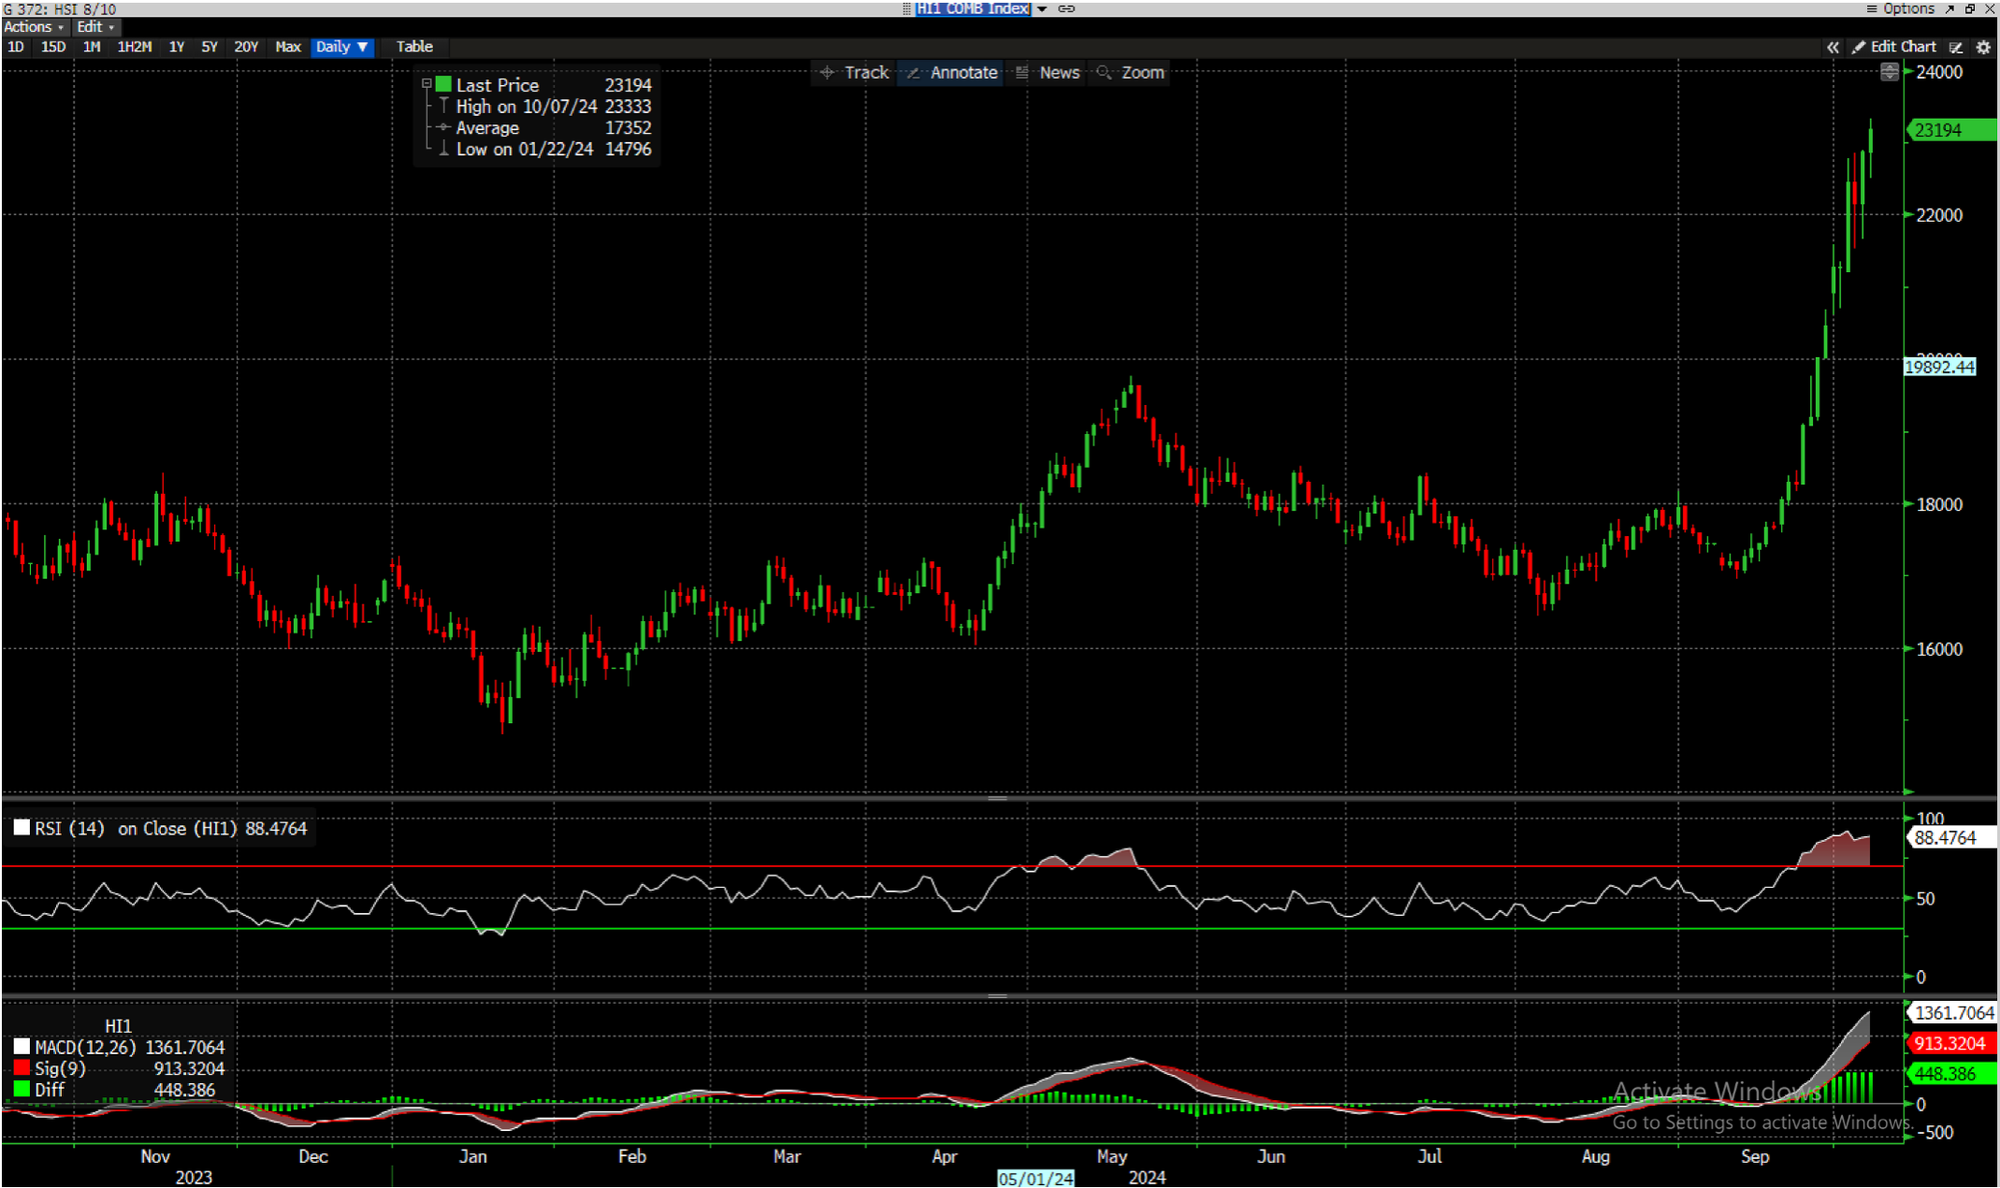Click the chart settings gear icon
This screenshot has width=2000, height=1188.
1984,47
